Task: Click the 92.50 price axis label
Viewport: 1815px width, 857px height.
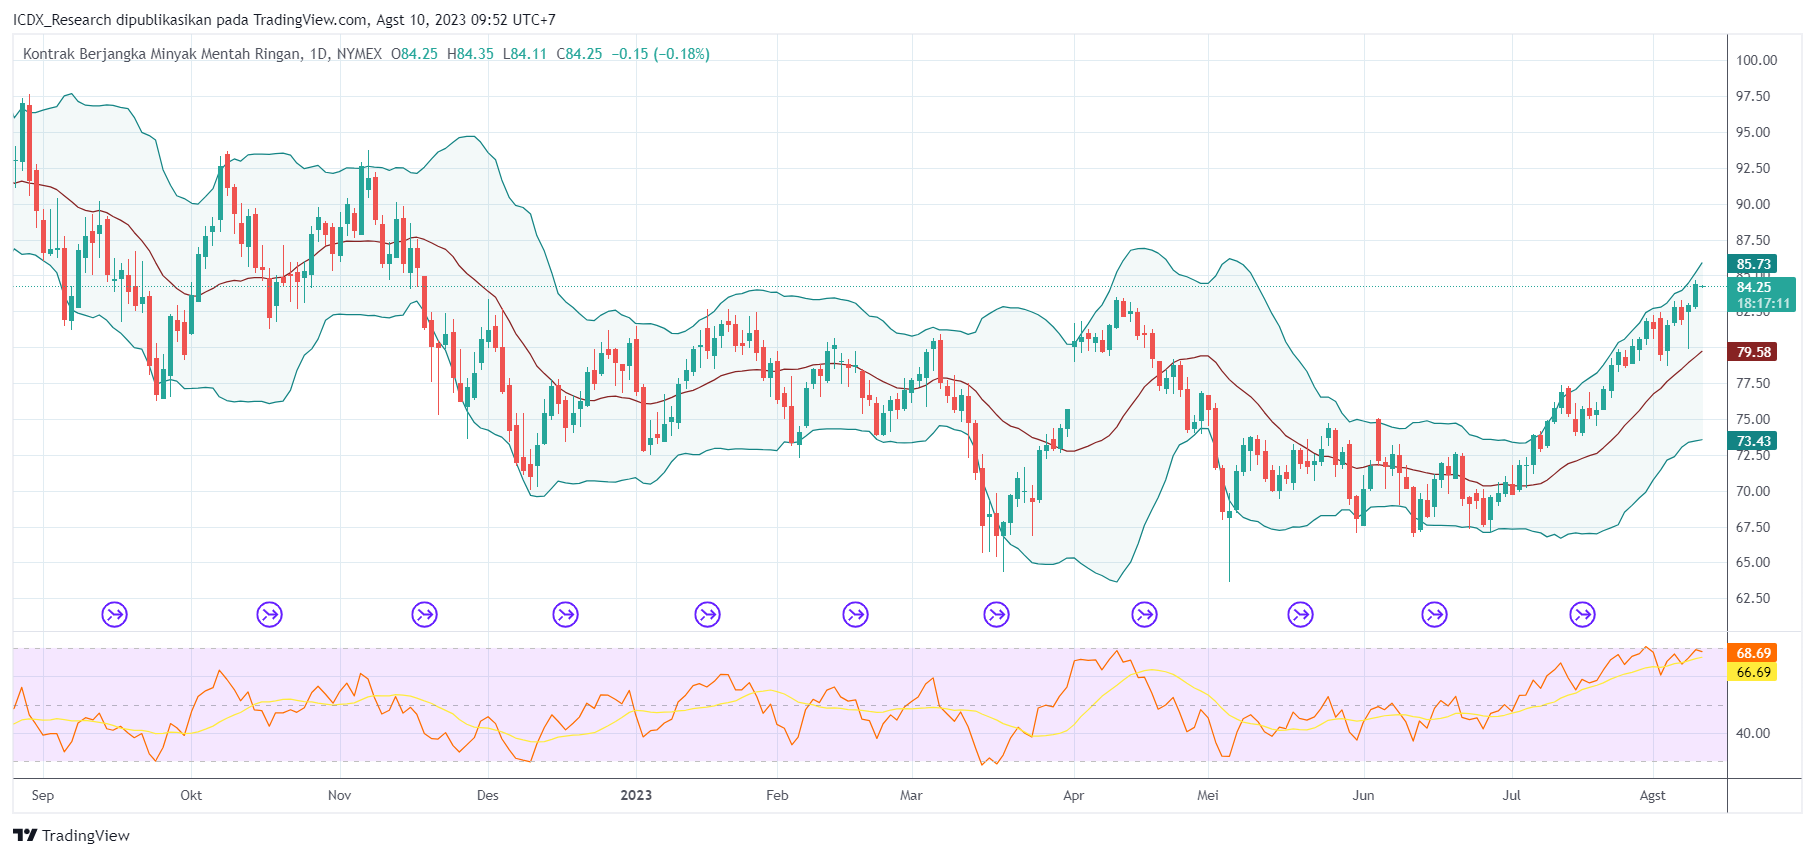Action: (x=1753, y=168)
